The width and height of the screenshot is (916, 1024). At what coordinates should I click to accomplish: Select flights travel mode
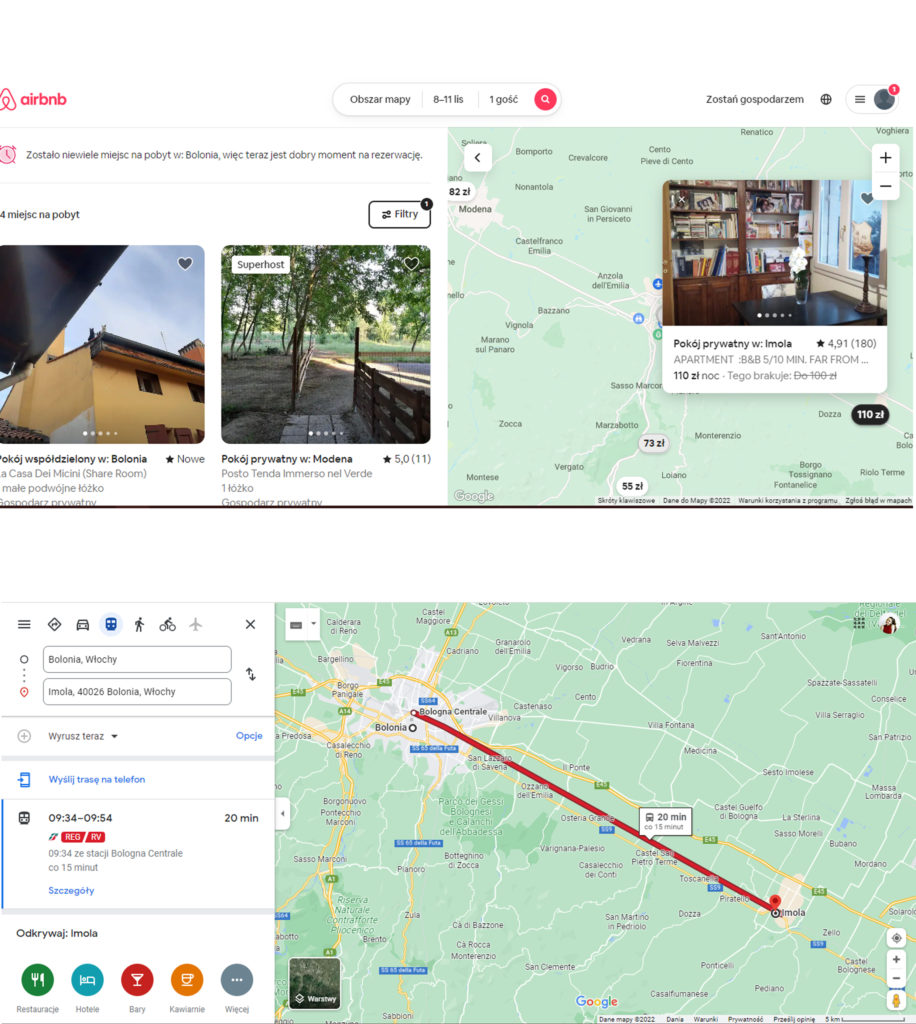click(195, 624)
